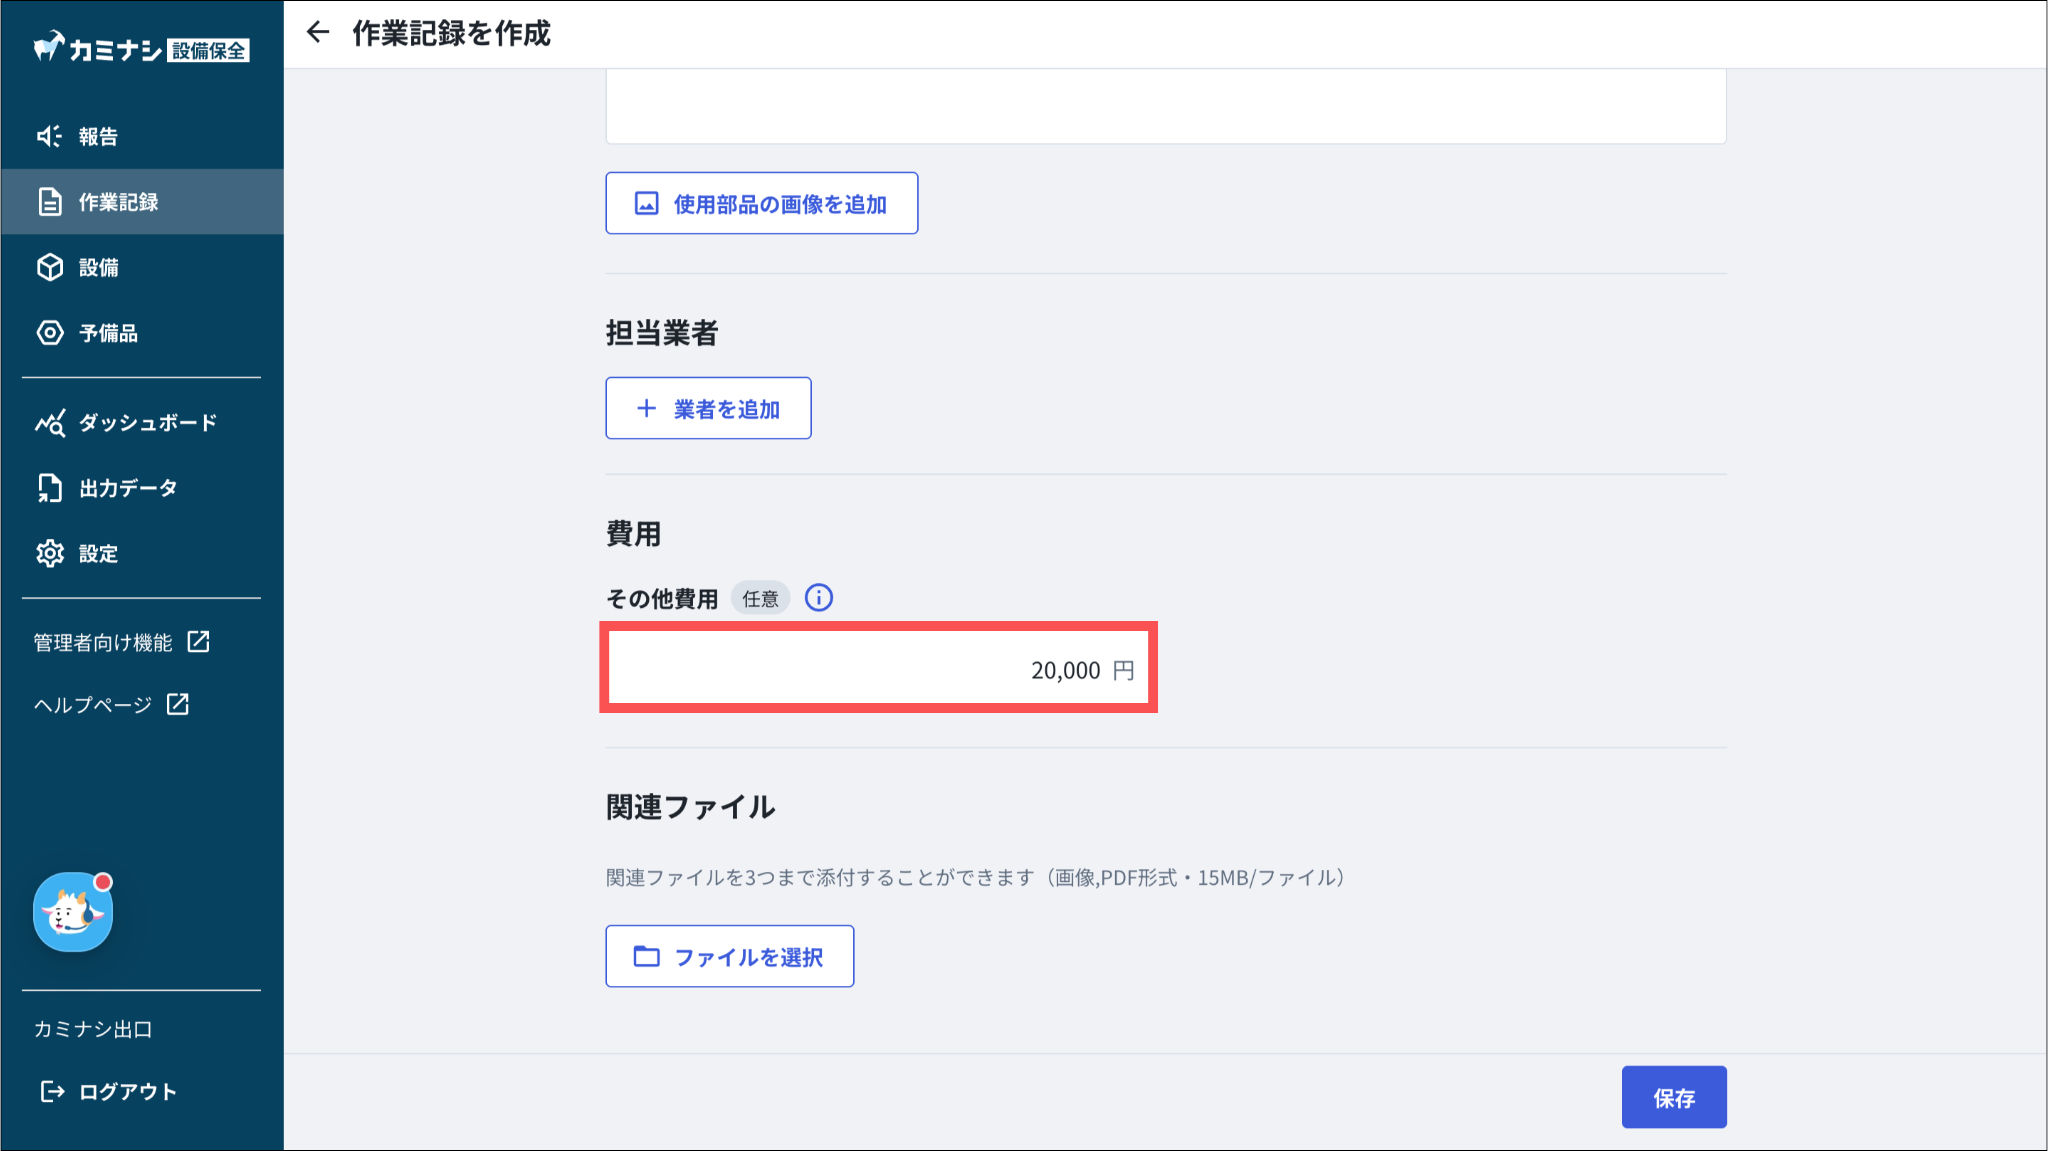Click the gear icon for 設定

point(49,553)
